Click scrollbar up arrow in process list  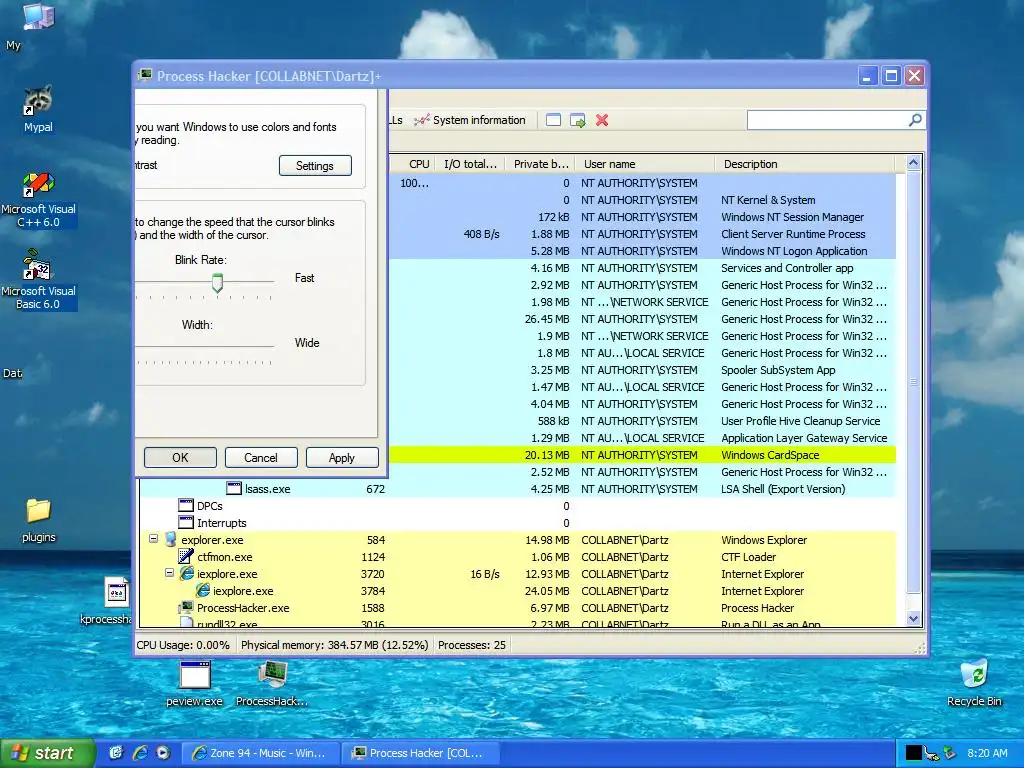913,163
